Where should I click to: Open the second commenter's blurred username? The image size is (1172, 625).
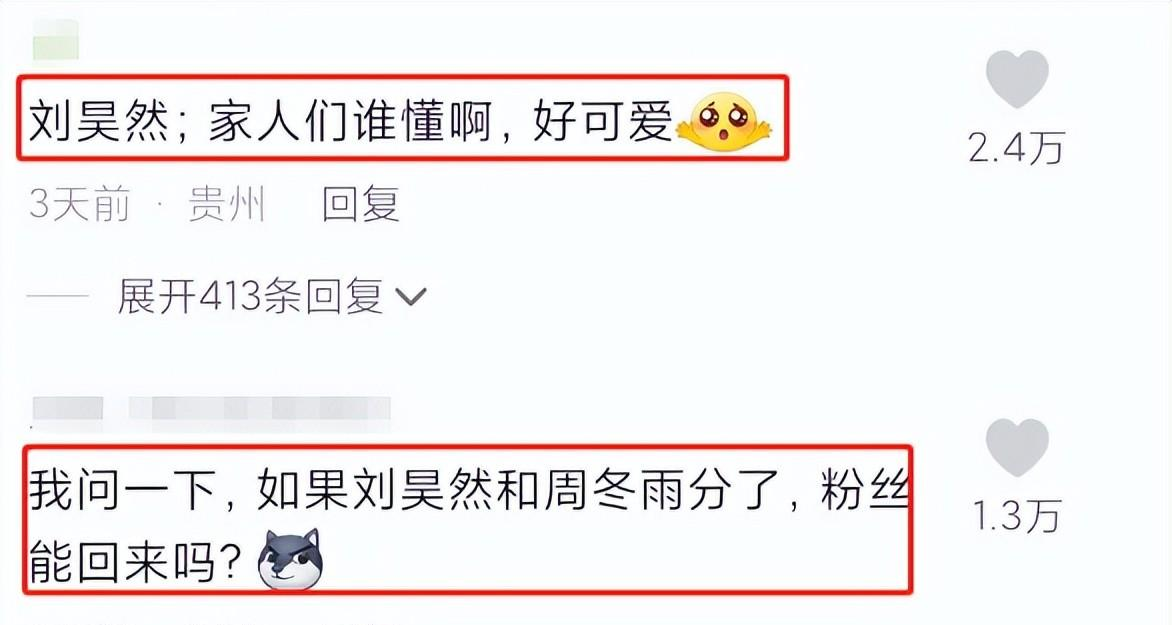(259, 409)
